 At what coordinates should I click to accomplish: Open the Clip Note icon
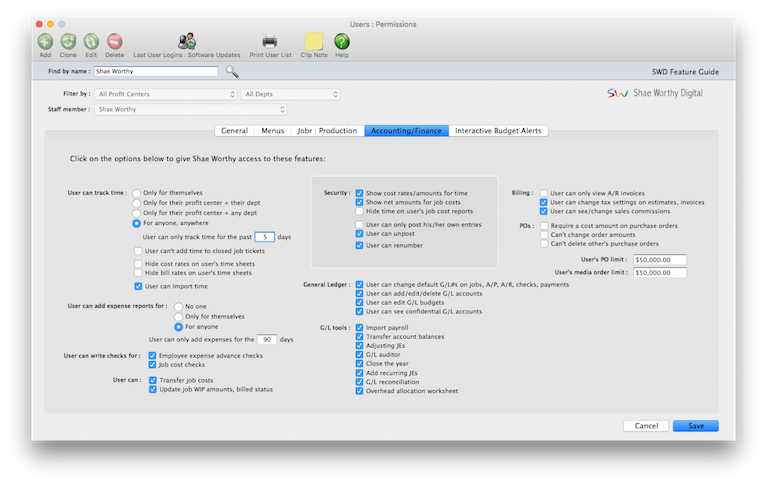[313, 41]
